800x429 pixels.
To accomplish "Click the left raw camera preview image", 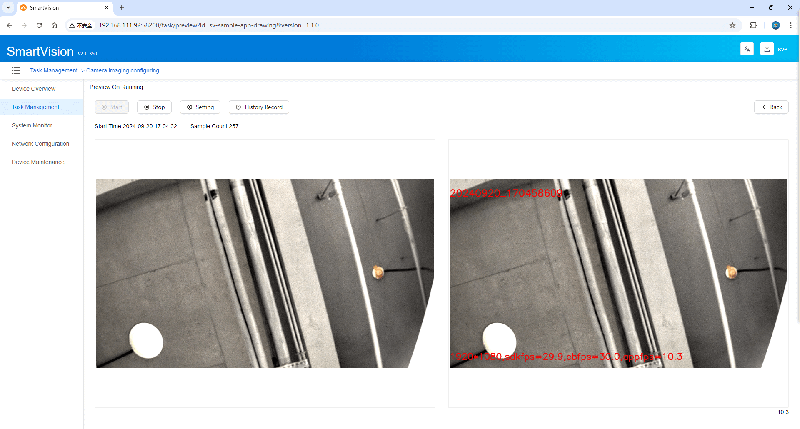I will tap(265, 273).
